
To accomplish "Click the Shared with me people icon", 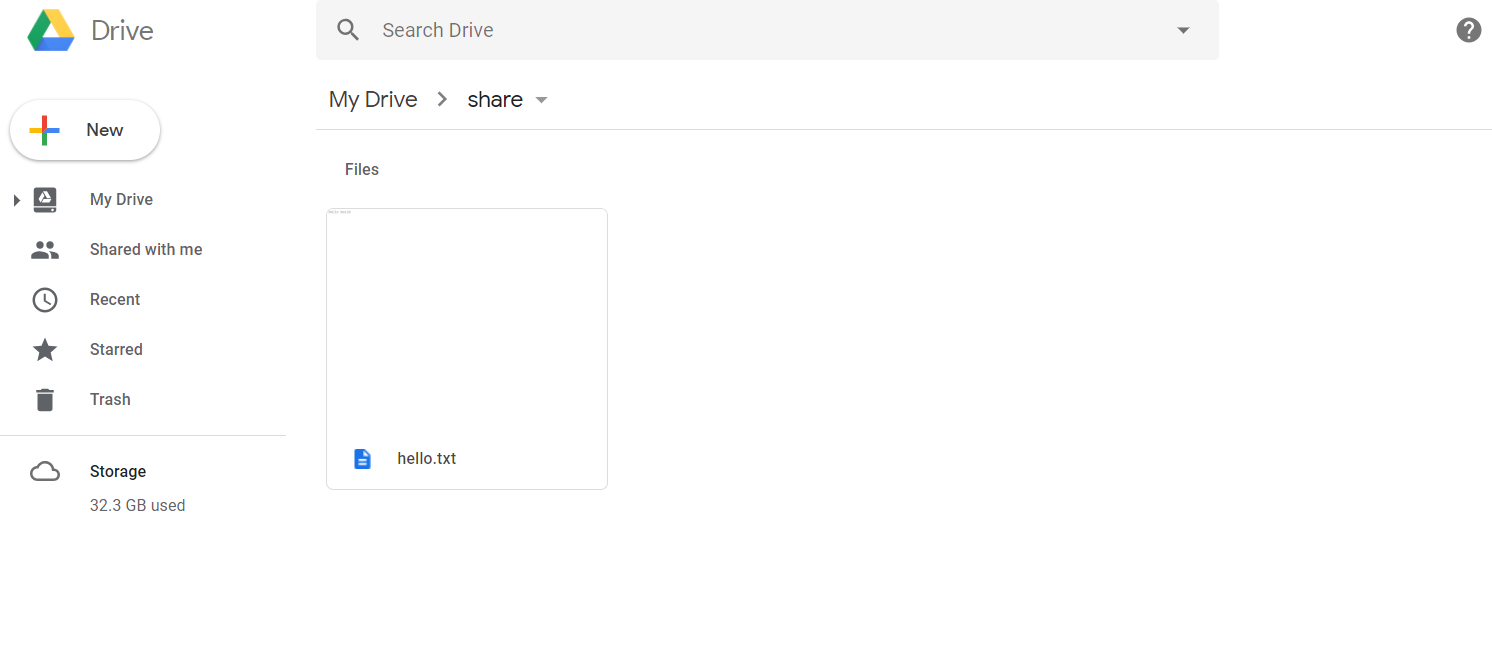I will coord(45,250).
